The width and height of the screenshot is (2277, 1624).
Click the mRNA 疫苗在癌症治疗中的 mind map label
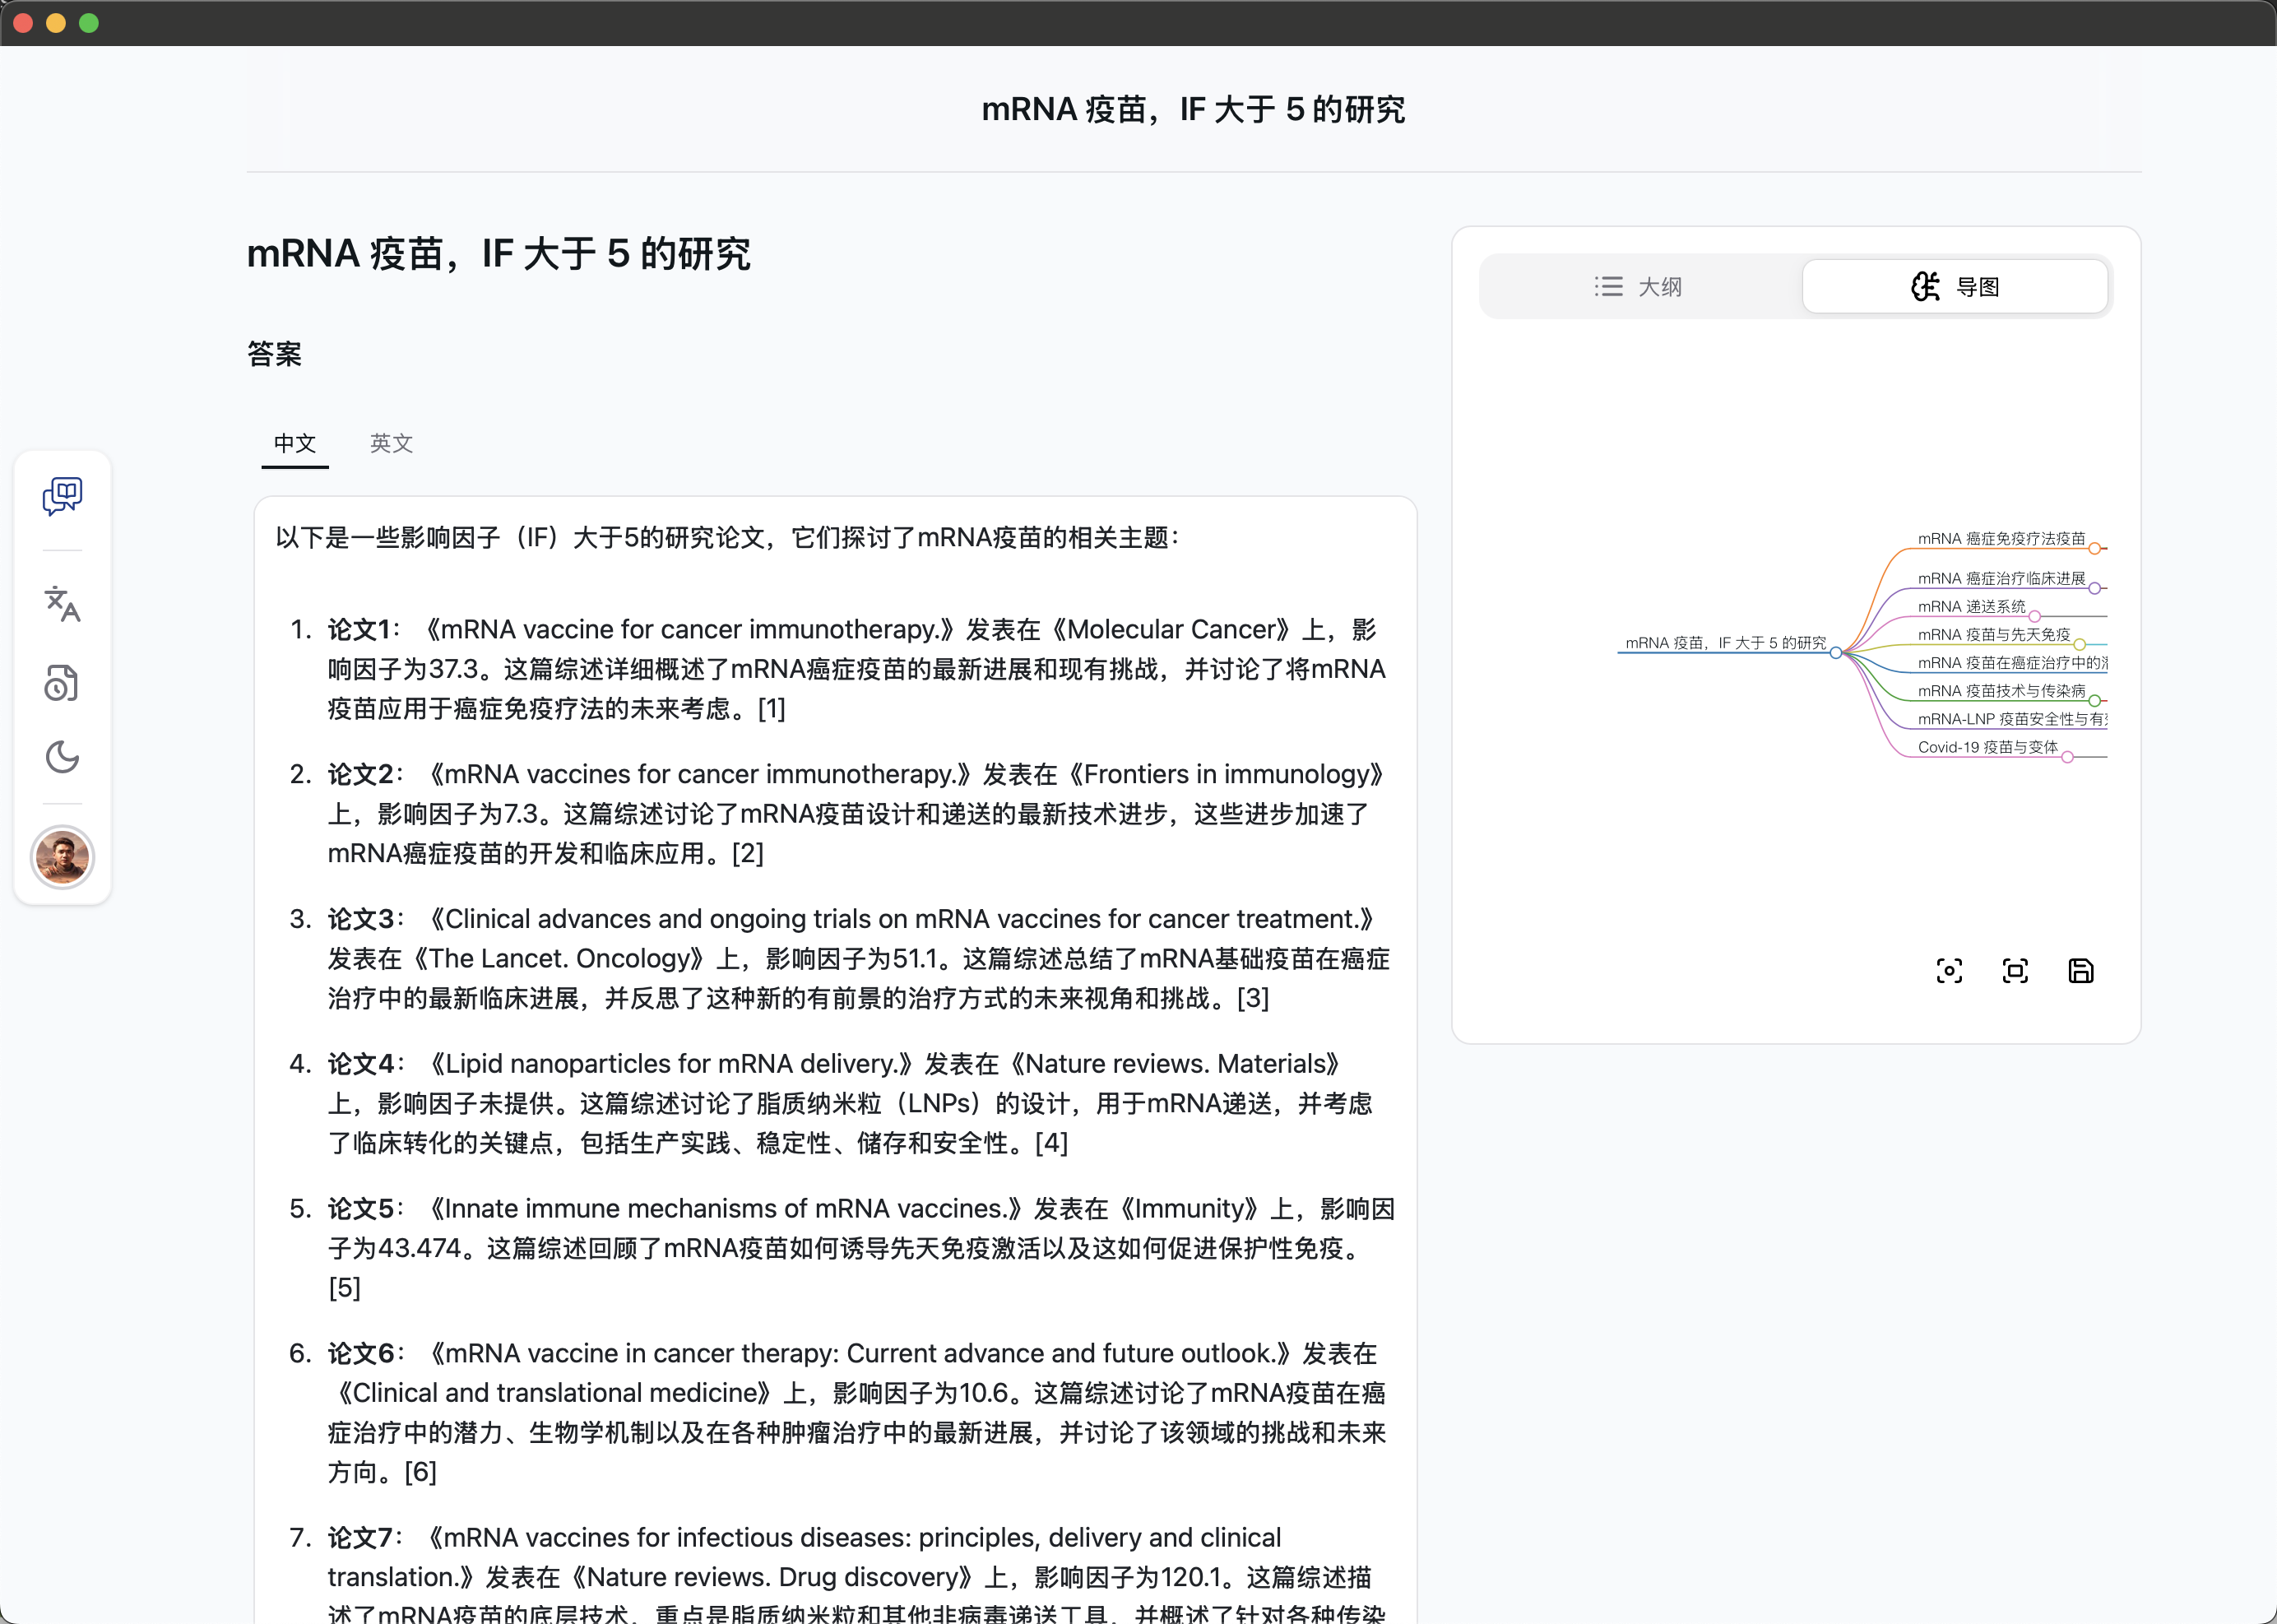click(2012, 663)
